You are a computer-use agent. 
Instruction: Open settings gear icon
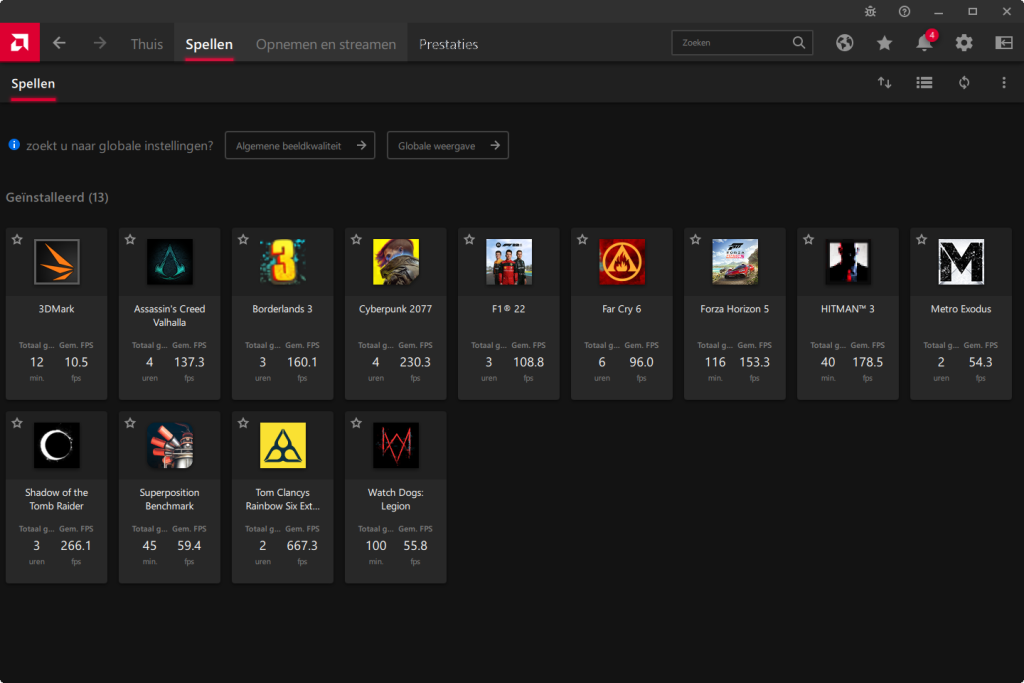click(964, 43)
